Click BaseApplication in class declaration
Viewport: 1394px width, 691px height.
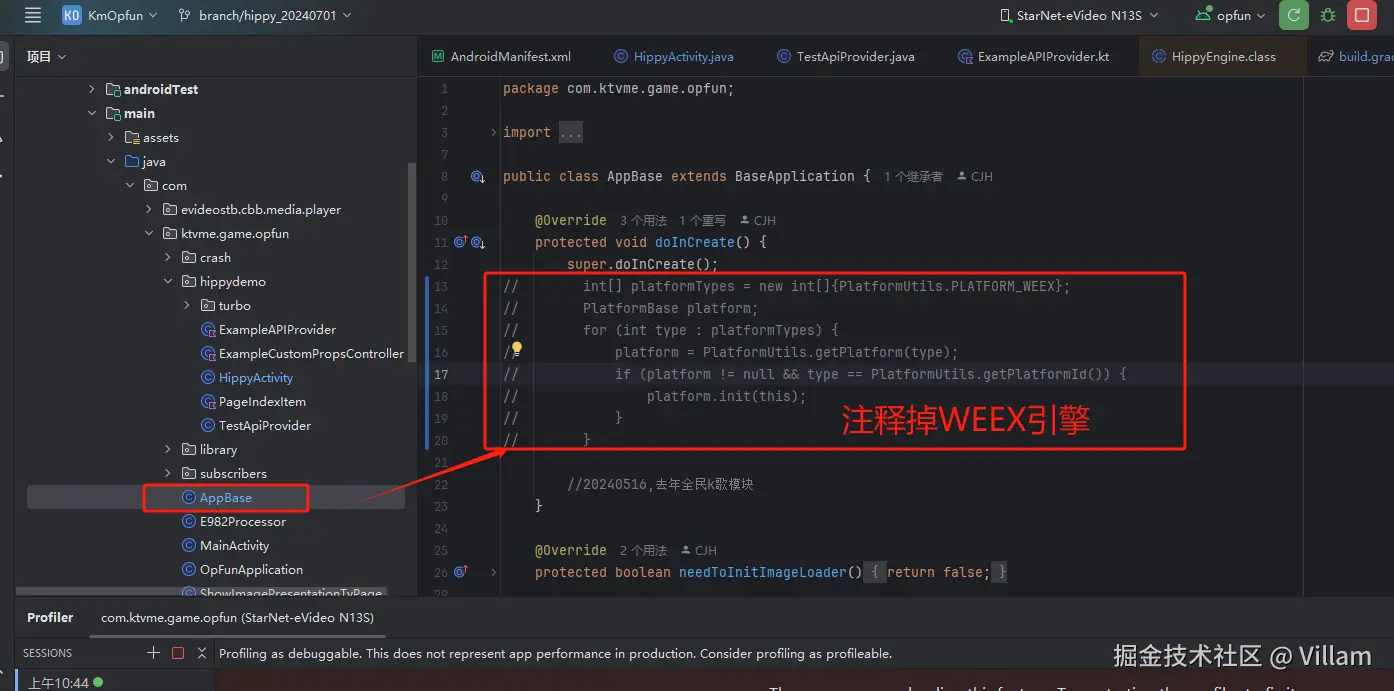pos(795,176)
